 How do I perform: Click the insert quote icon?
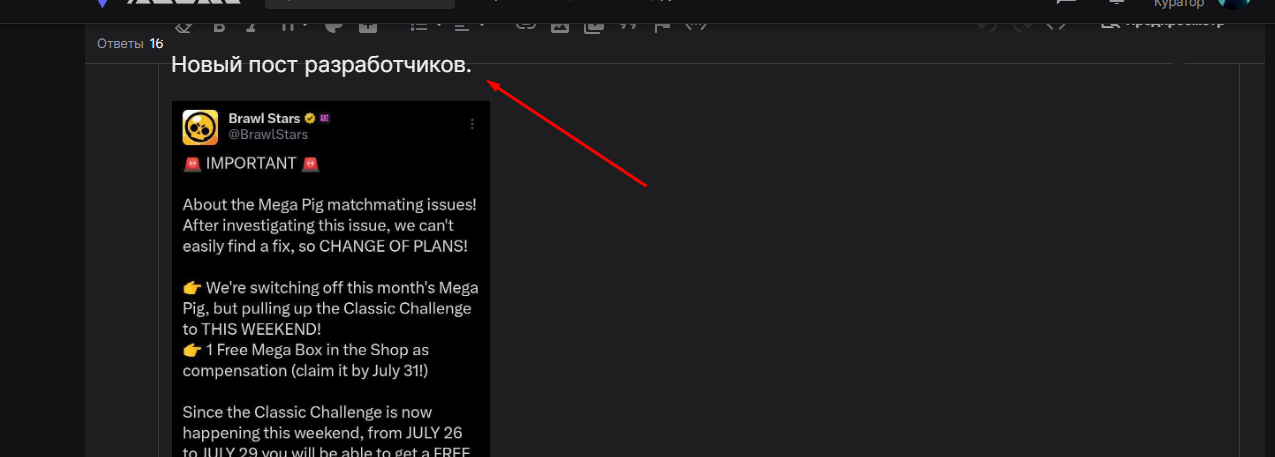click(628, 25)
